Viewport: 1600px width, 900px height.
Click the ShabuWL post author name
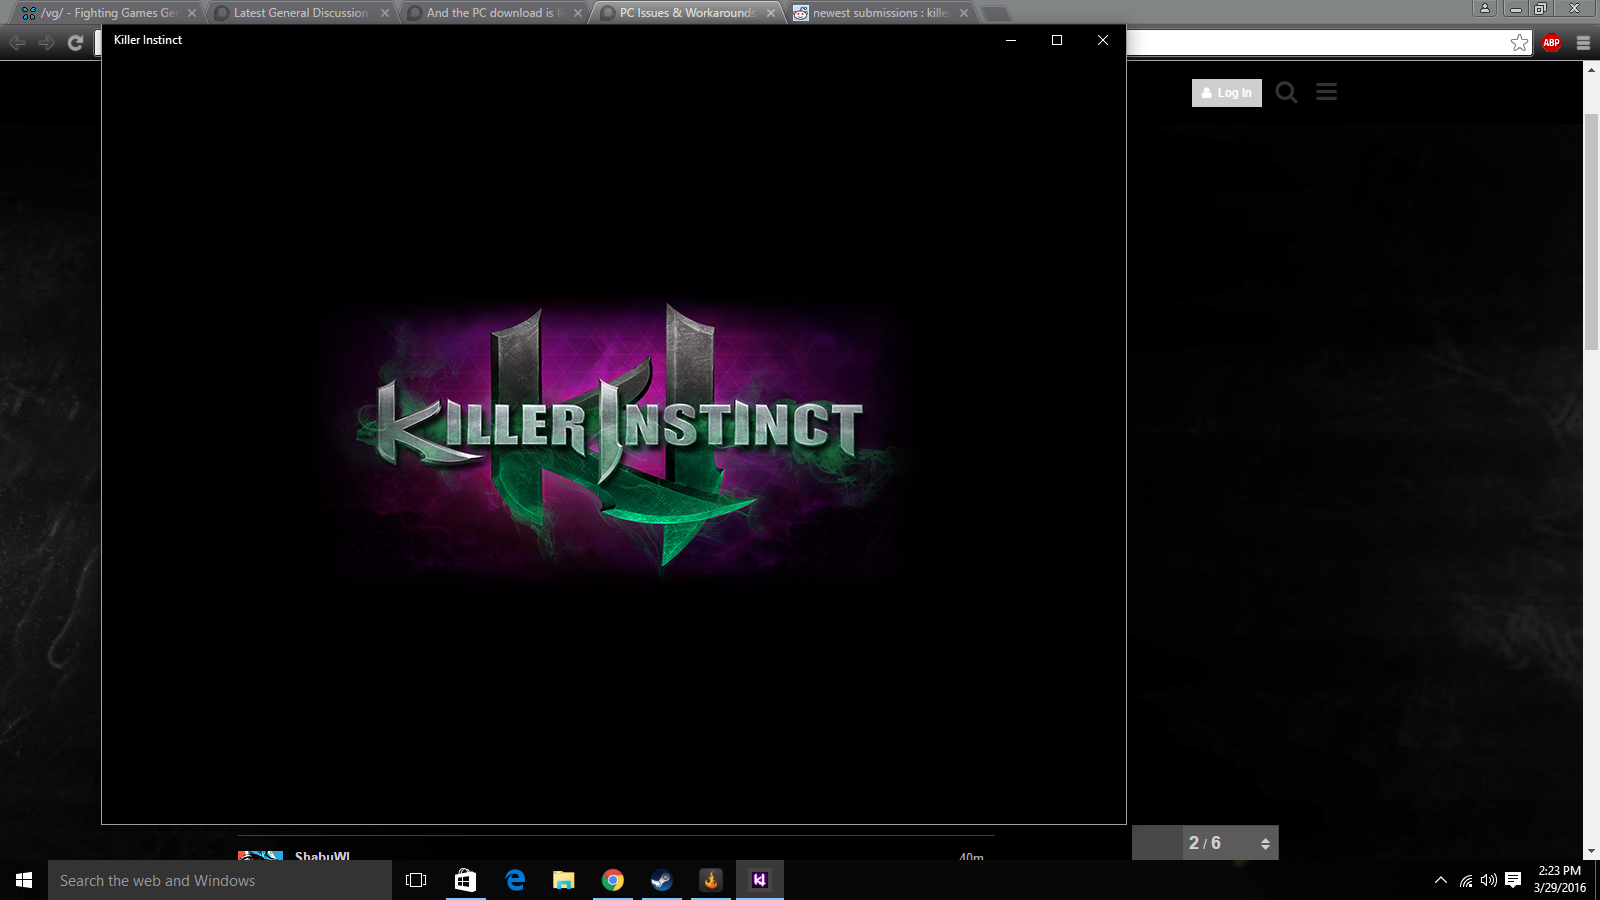(x=322, y=856)
